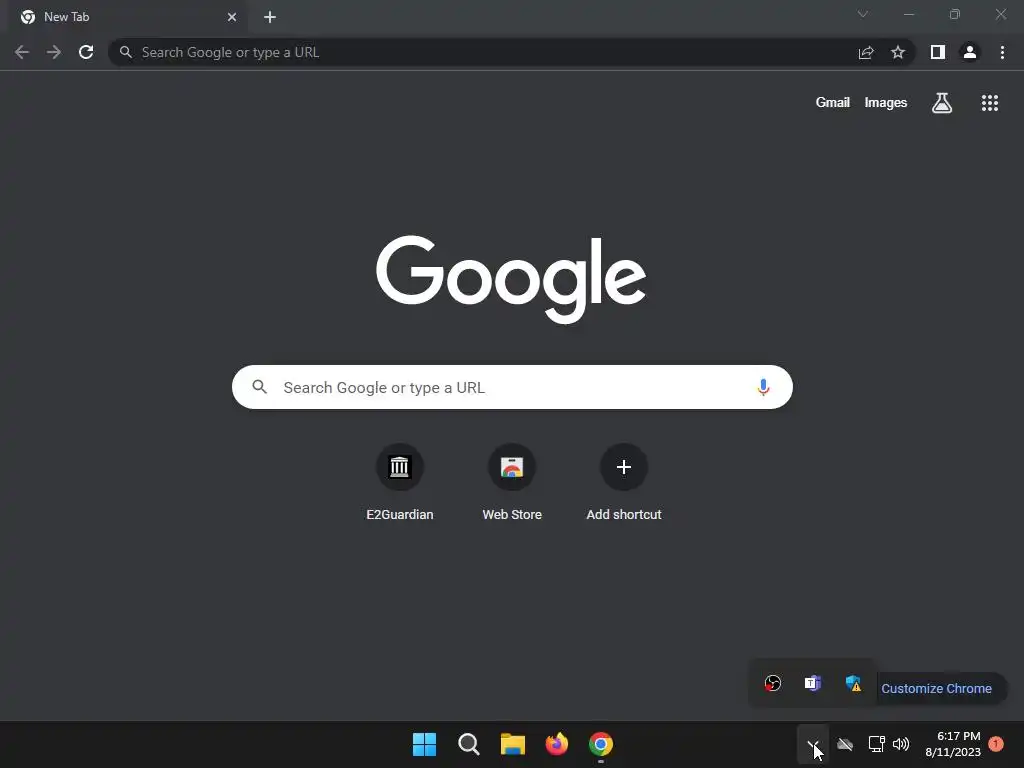
Task: Minimize the Chrome window
Action: (908, 14)
